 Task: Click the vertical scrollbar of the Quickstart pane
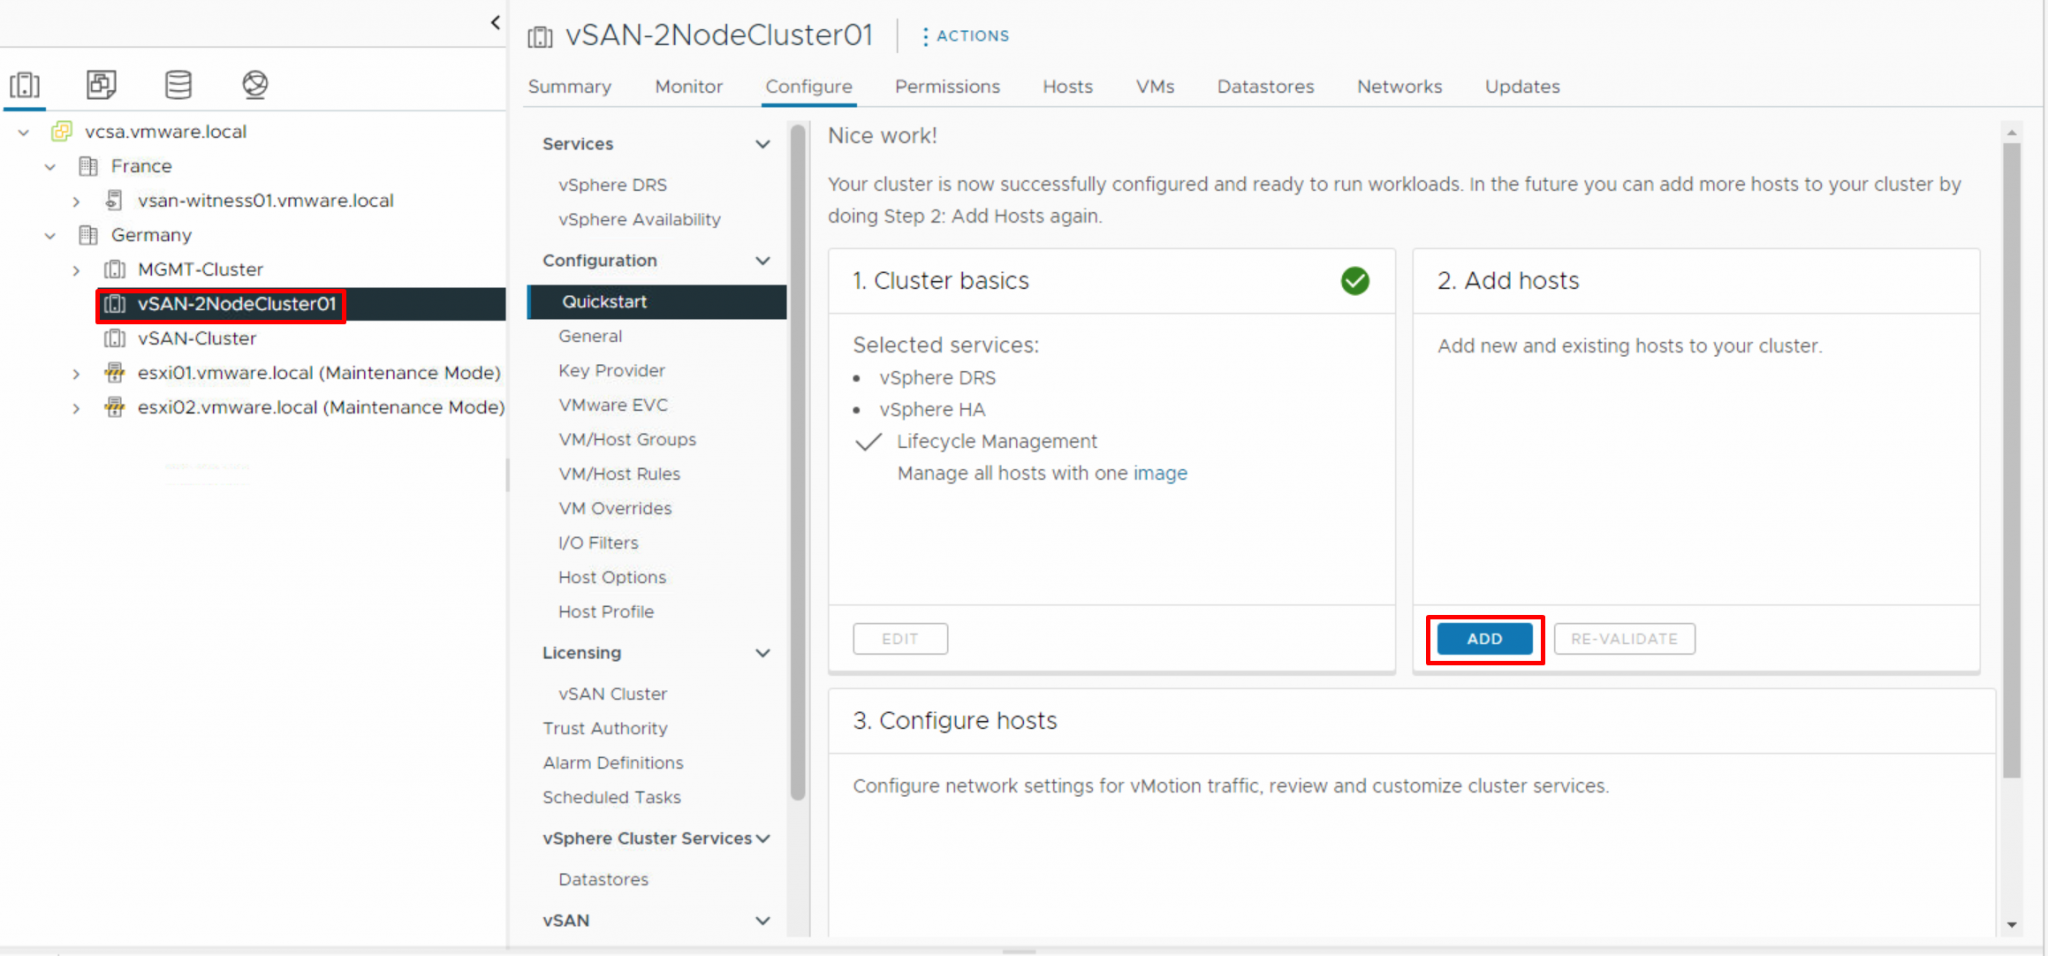(796, 450)
